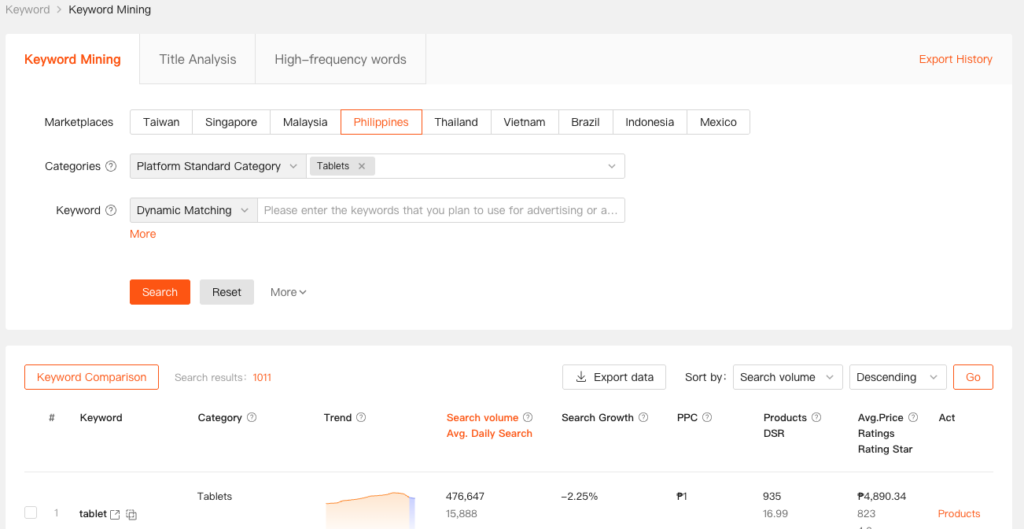Open the High-frequency words tab
1024x529 pixels.
[x=340, y=60]
